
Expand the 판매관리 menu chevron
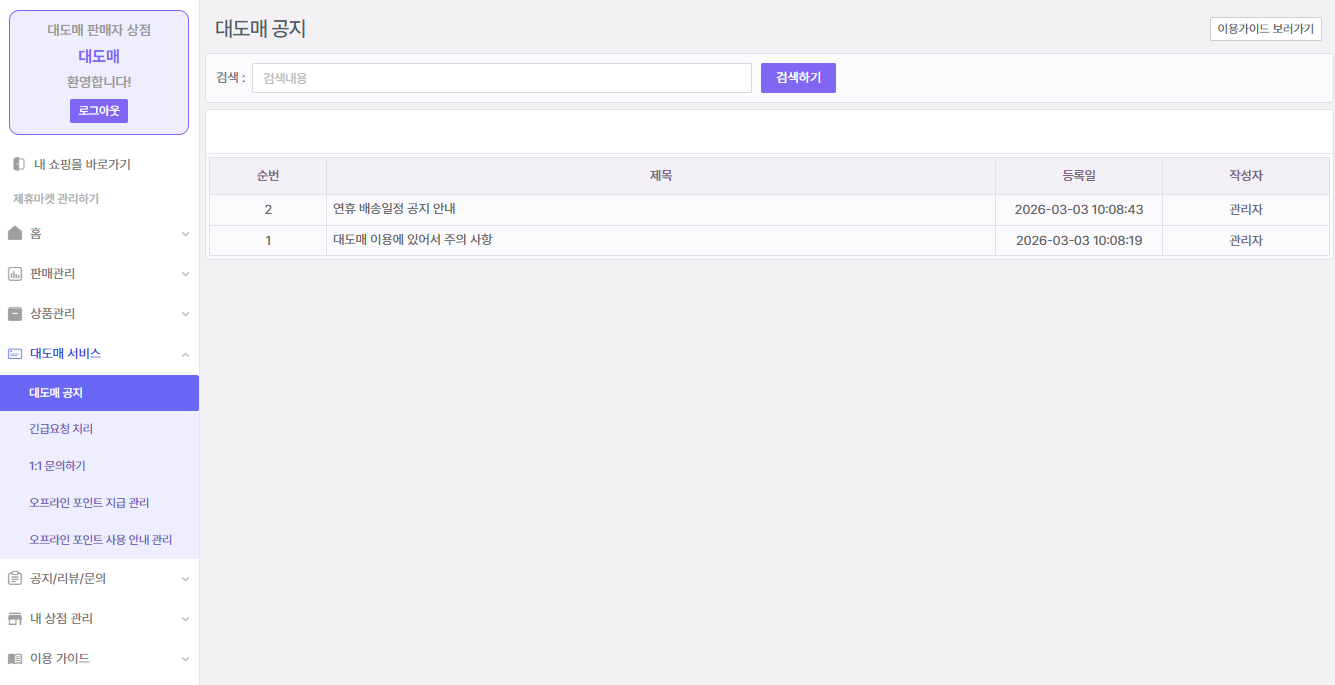point(185,274)
